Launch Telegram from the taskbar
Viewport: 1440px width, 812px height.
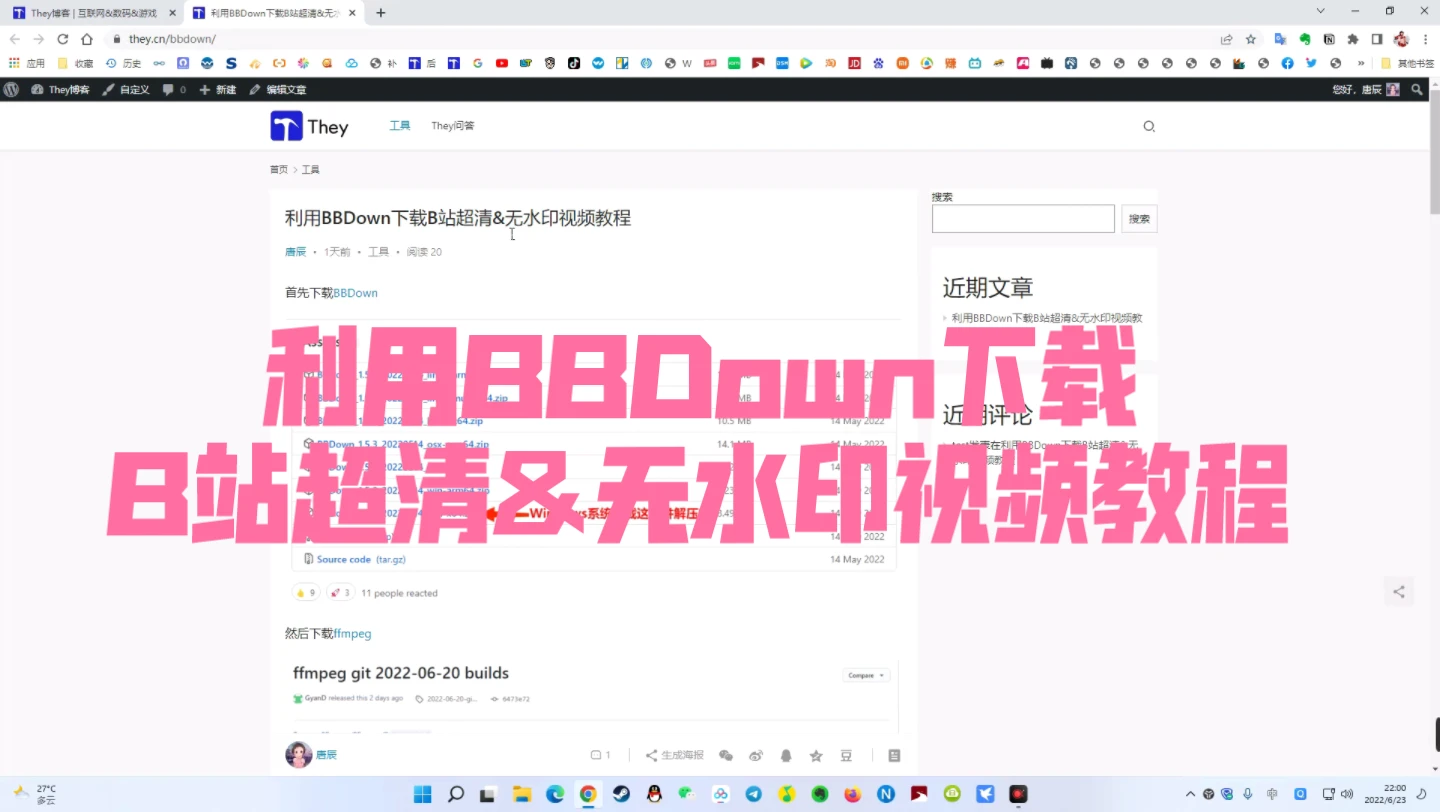tap(753, 794)
